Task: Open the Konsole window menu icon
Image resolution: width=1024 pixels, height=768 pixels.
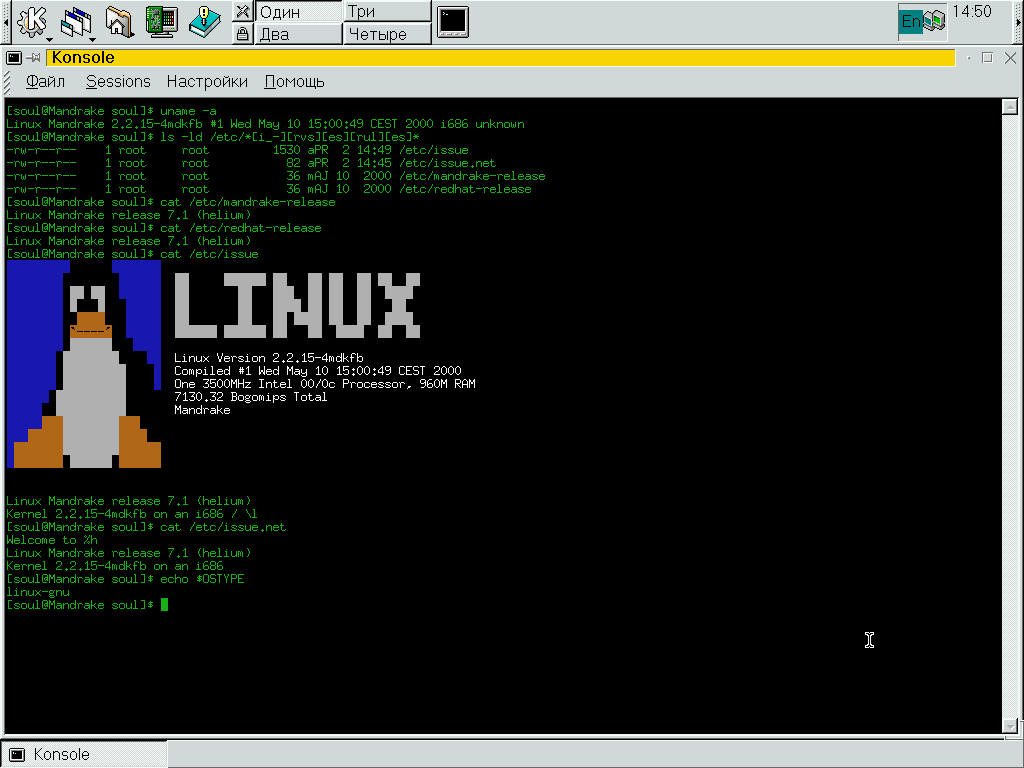Action: click(x=14, y=57)
